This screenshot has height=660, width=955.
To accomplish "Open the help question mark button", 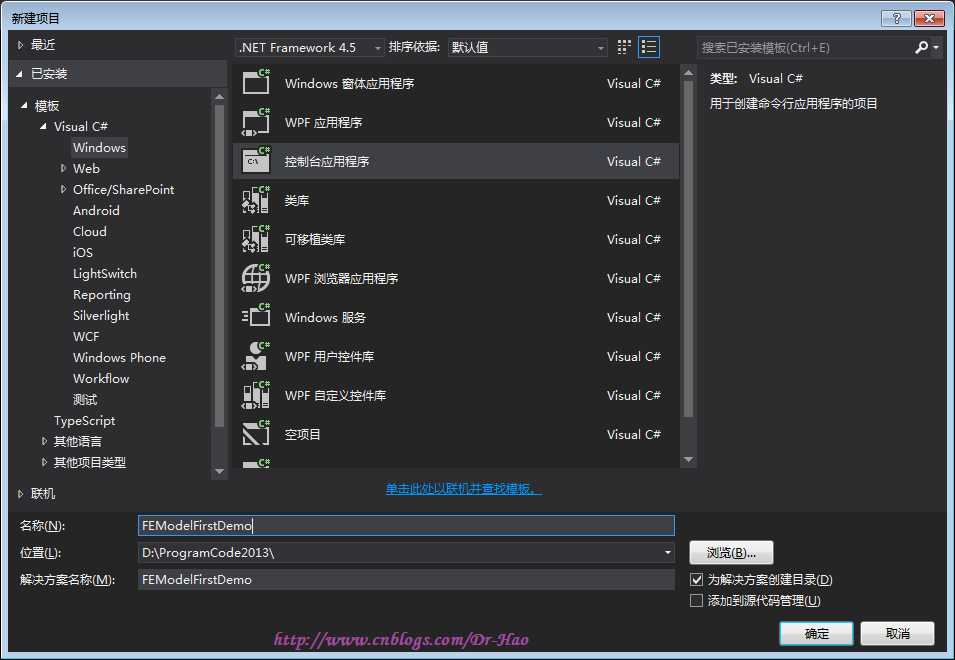I will (896, 18).
